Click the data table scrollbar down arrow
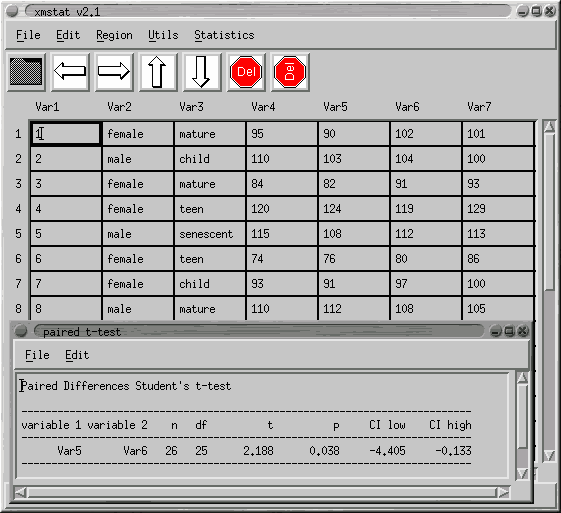Image resolution: width=561 pixels, height=513 pixels. coord(549,456)
